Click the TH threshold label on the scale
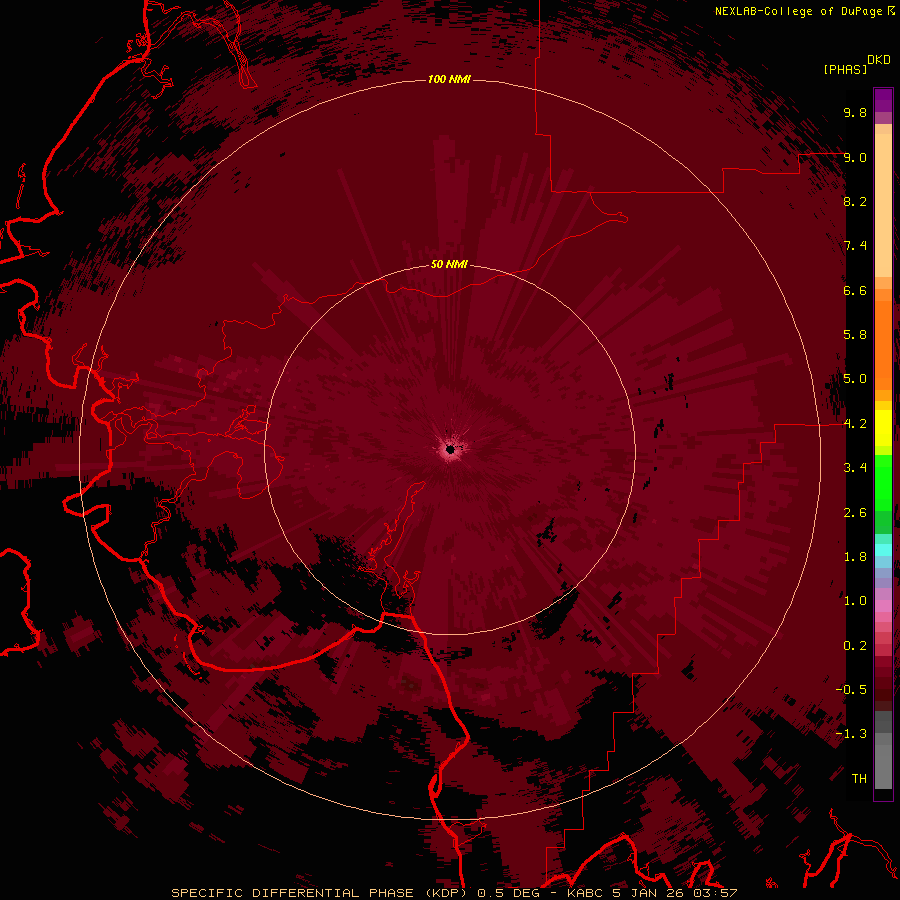900x900 pixels. (x=859, y=779)
